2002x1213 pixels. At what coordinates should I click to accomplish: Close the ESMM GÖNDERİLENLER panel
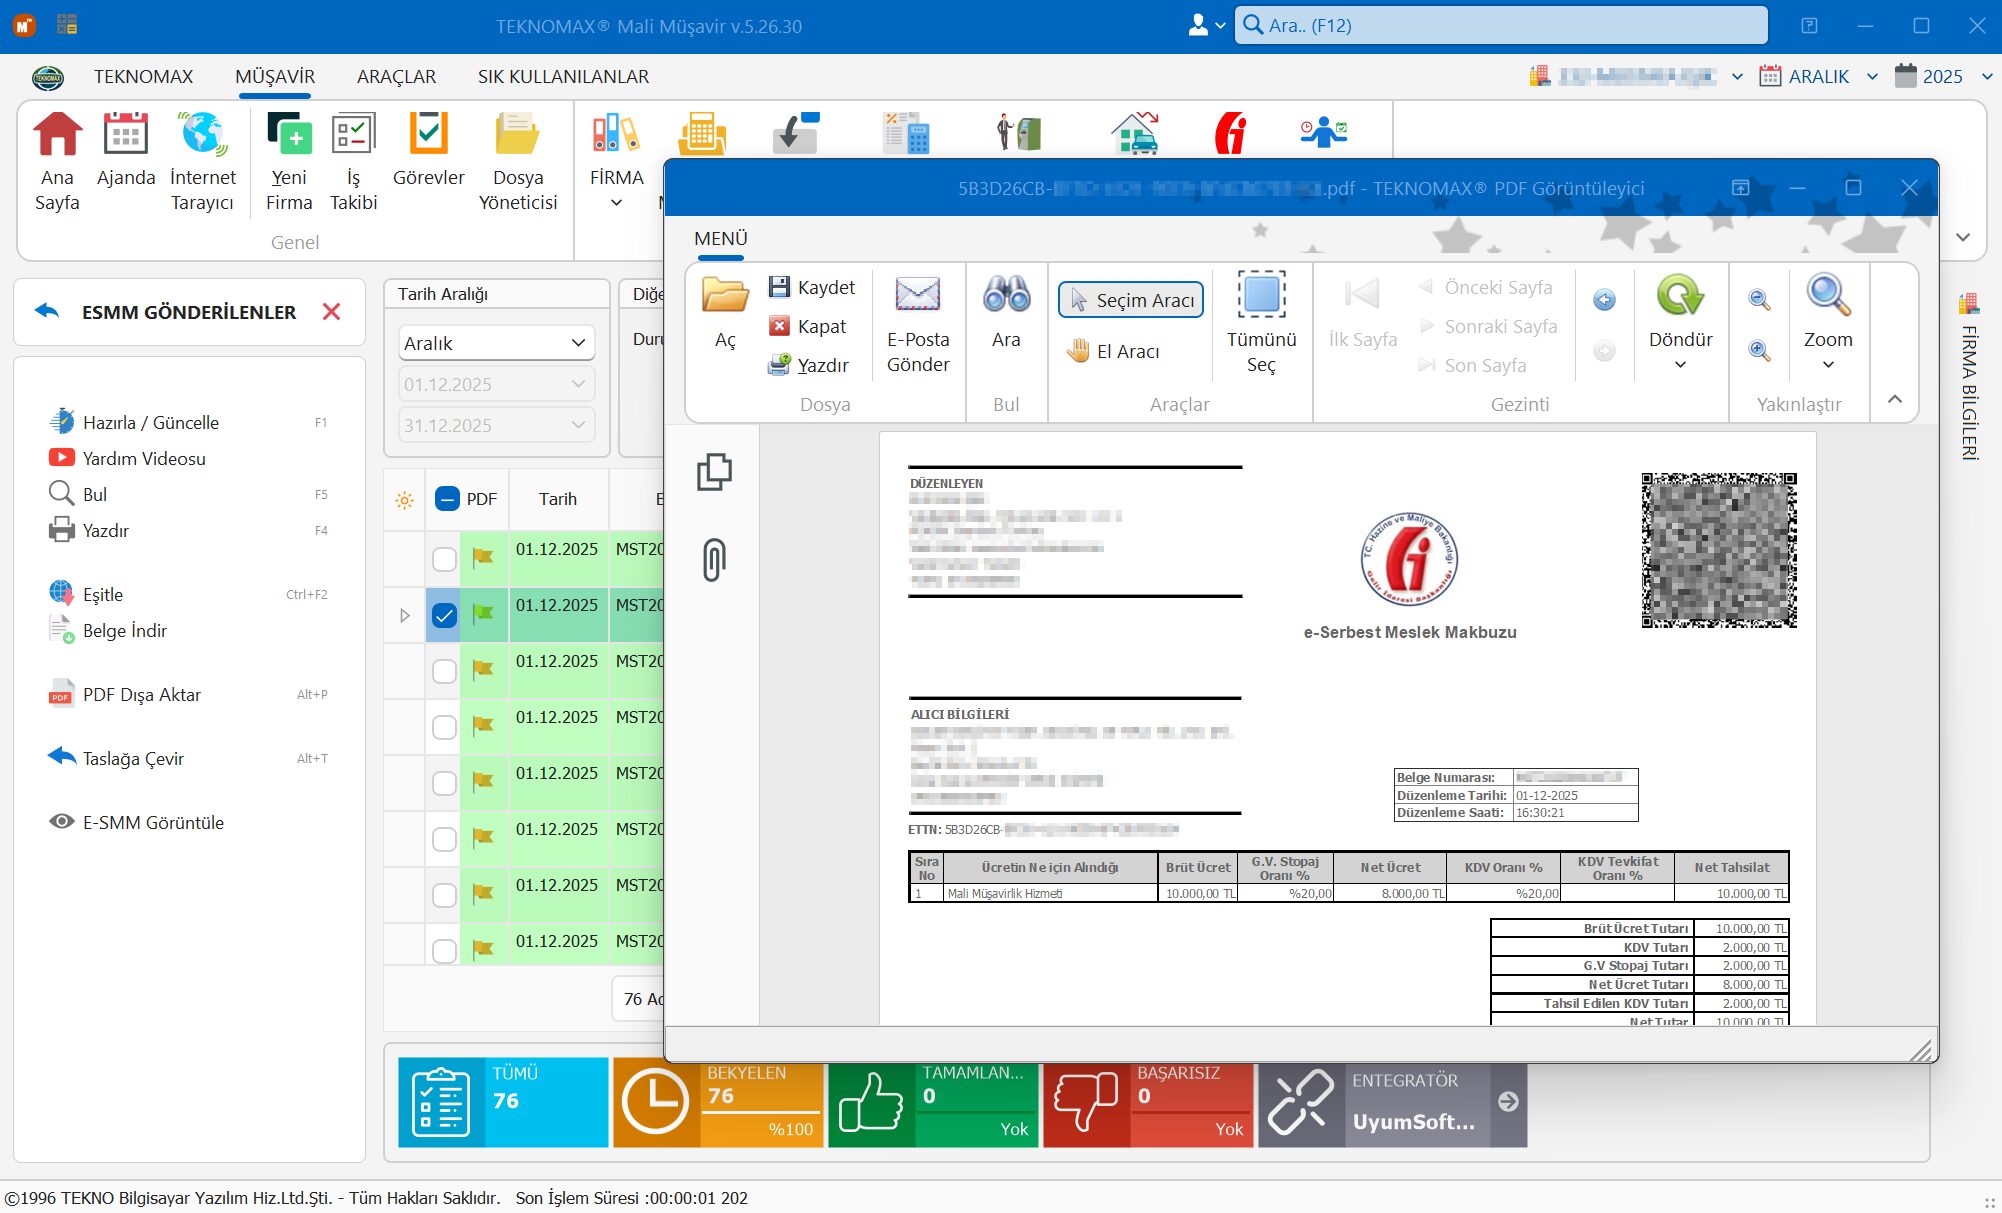point(331,312)
